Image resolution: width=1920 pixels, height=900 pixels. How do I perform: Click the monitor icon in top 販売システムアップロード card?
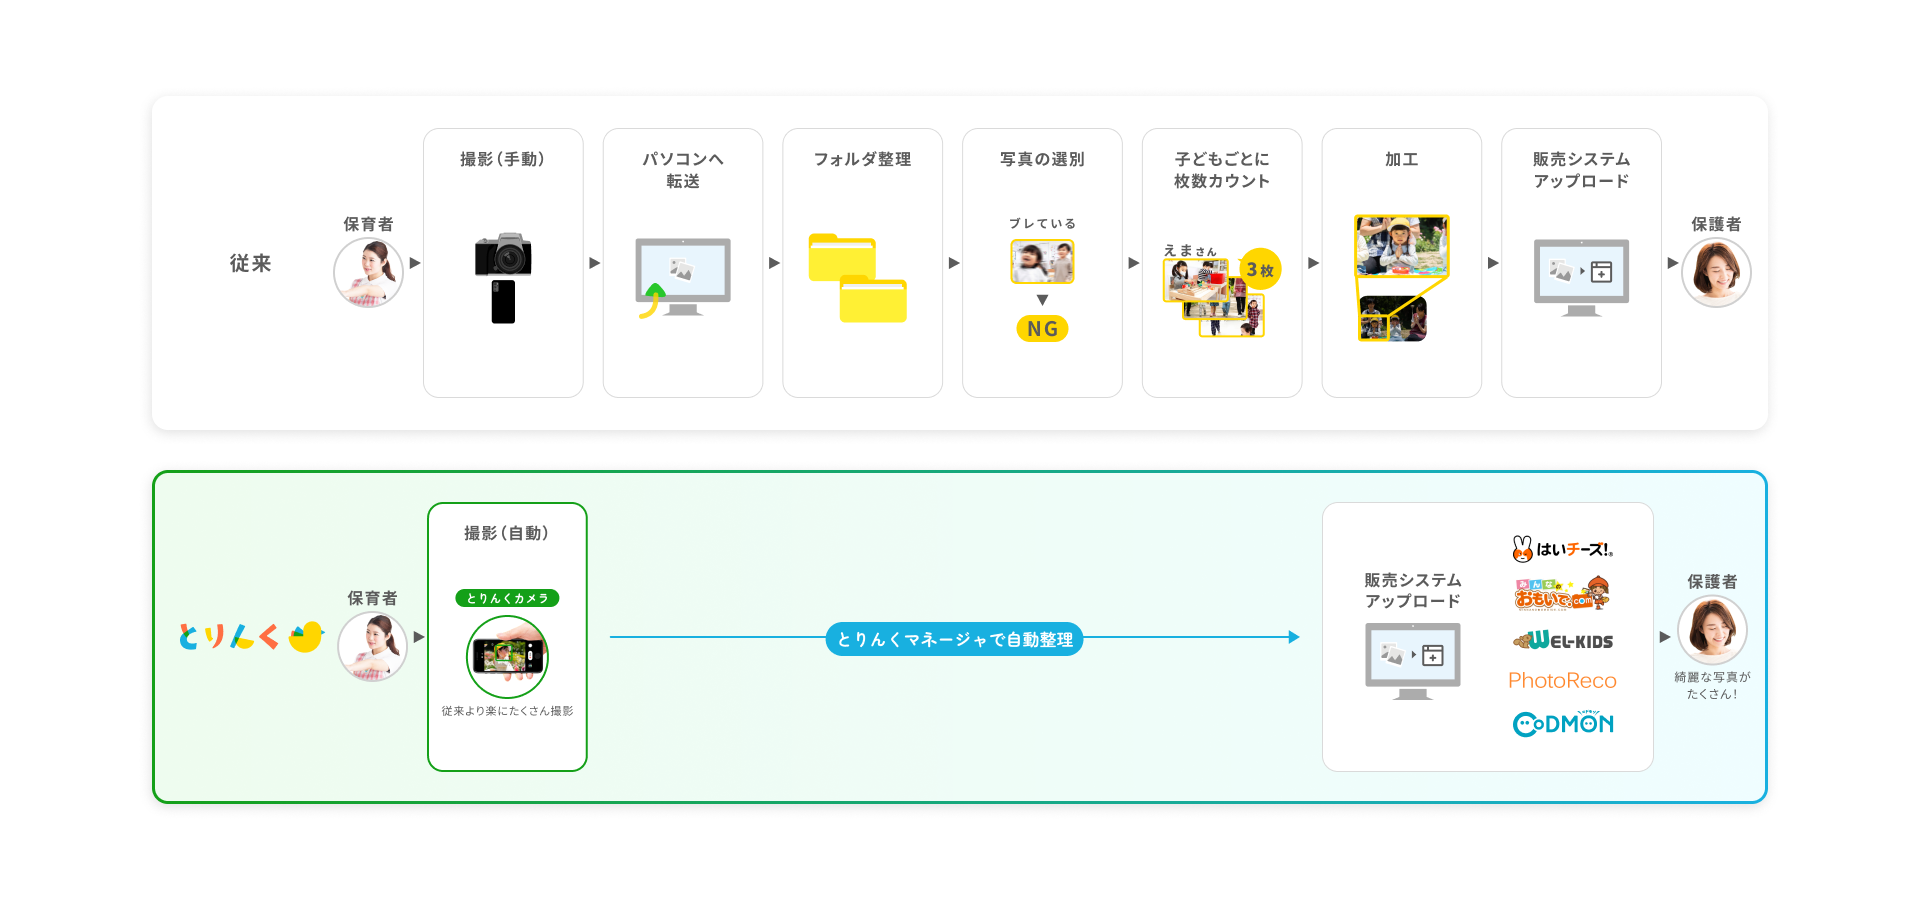(1581, 276)
